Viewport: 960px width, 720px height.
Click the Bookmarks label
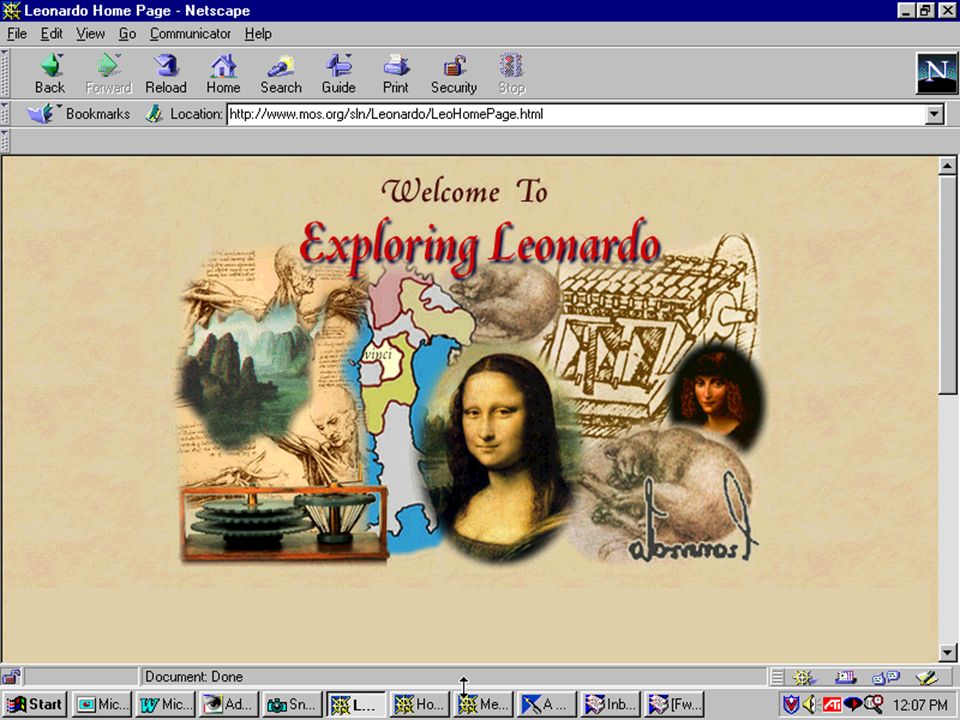click(98, 114)
